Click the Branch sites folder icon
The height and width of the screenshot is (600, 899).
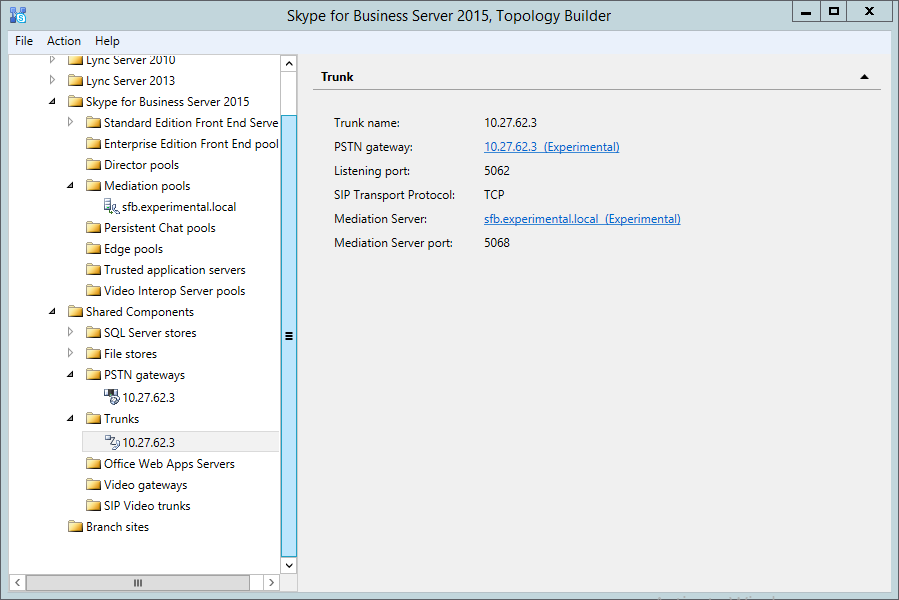click(x=75, y=527)
